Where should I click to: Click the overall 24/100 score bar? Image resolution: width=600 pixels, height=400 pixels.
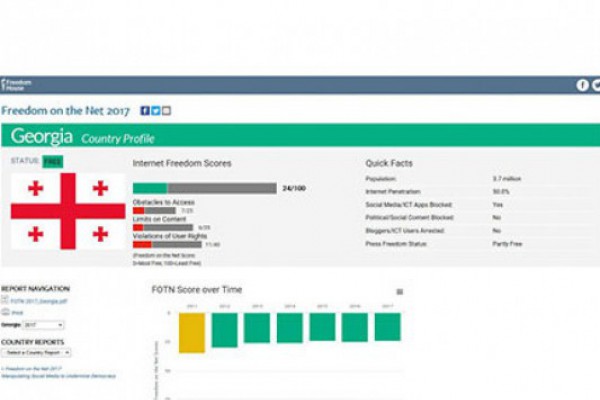[205, 188]
